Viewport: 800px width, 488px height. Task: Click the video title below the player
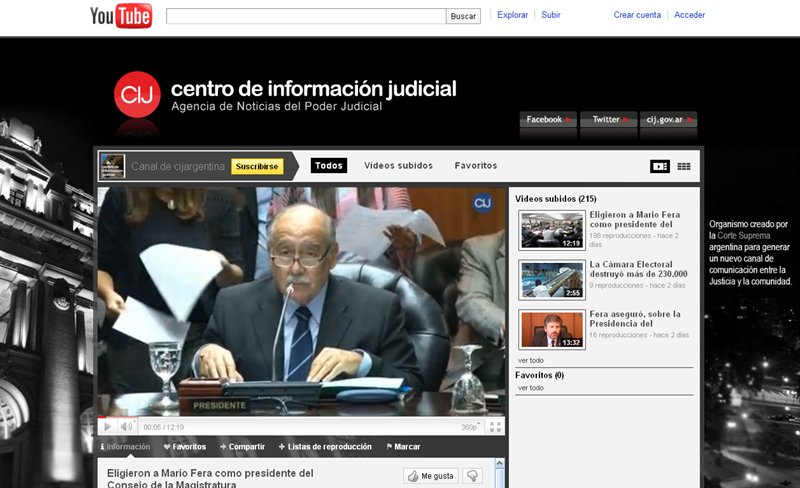tap(210, 478)
